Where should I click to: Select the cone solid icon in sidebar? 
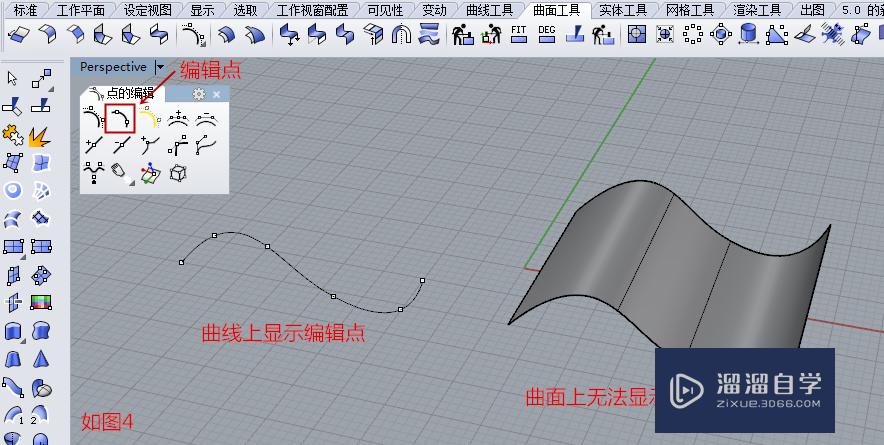pos(41,359)
